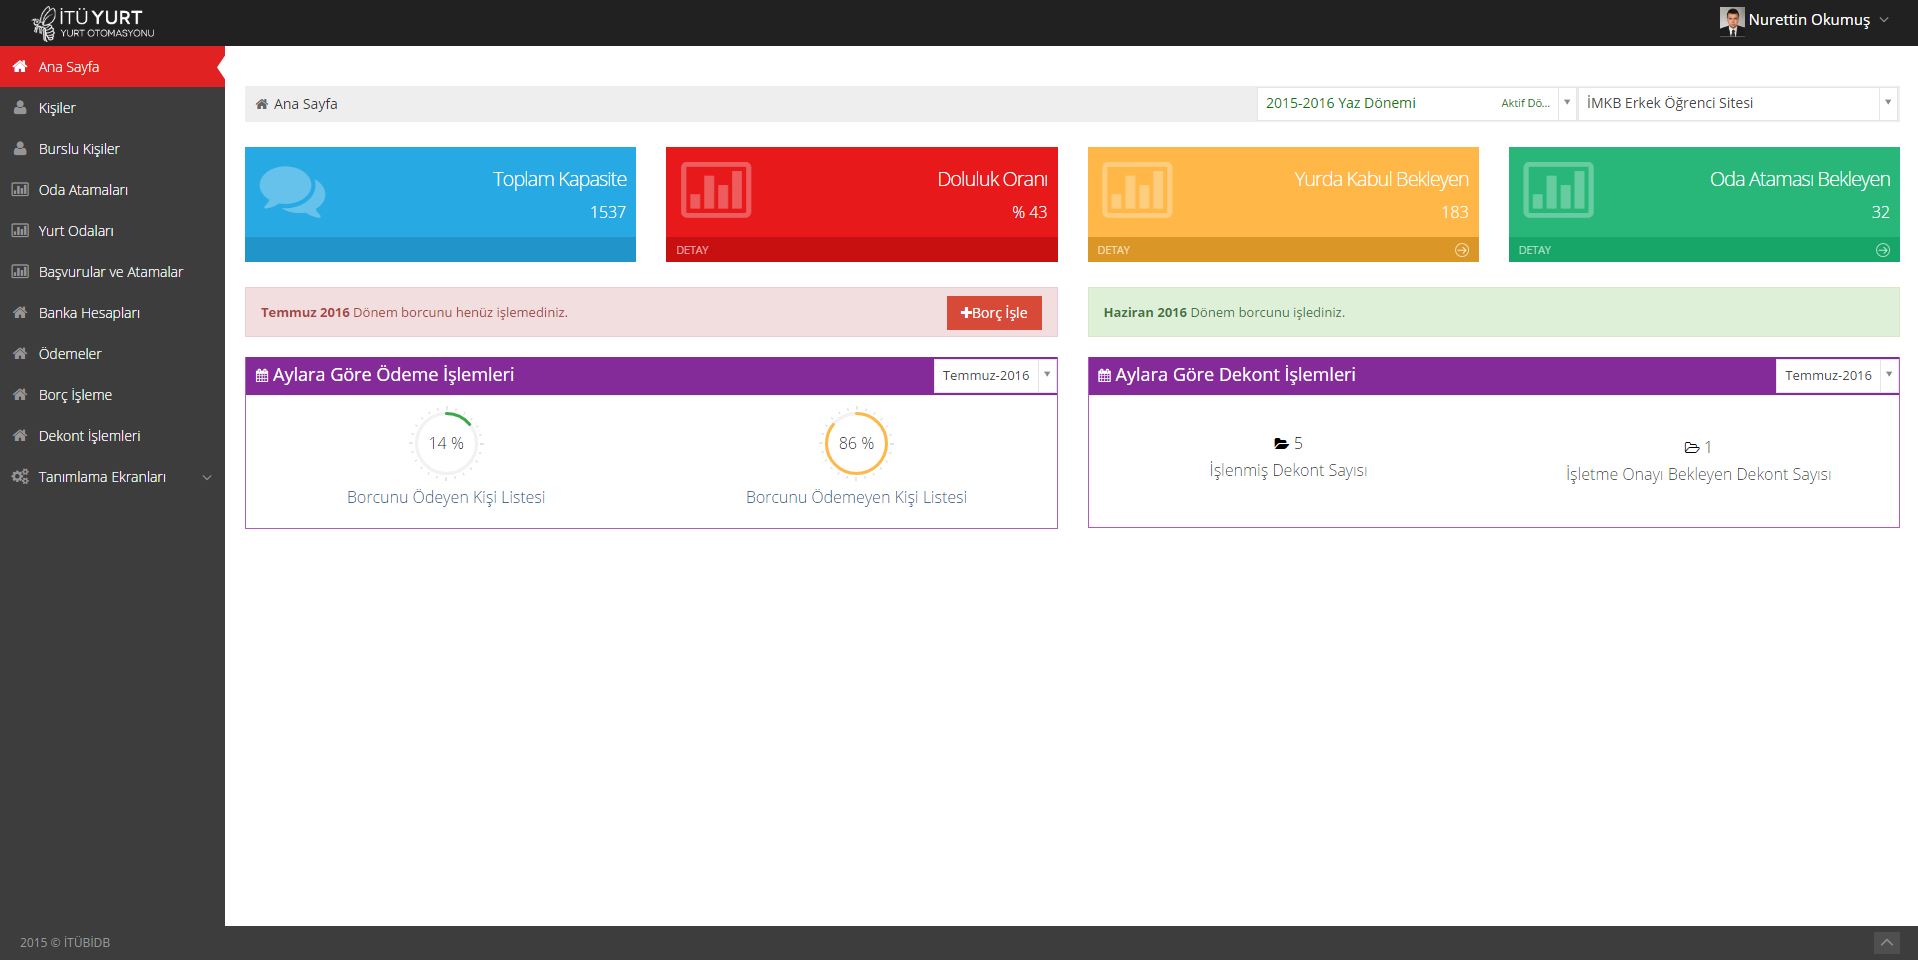Open Borcunu Ödemeyen Kişi Listesi link
This screenshot has width=1918, height=960.
pyautogui.click(x=856, y=497)
